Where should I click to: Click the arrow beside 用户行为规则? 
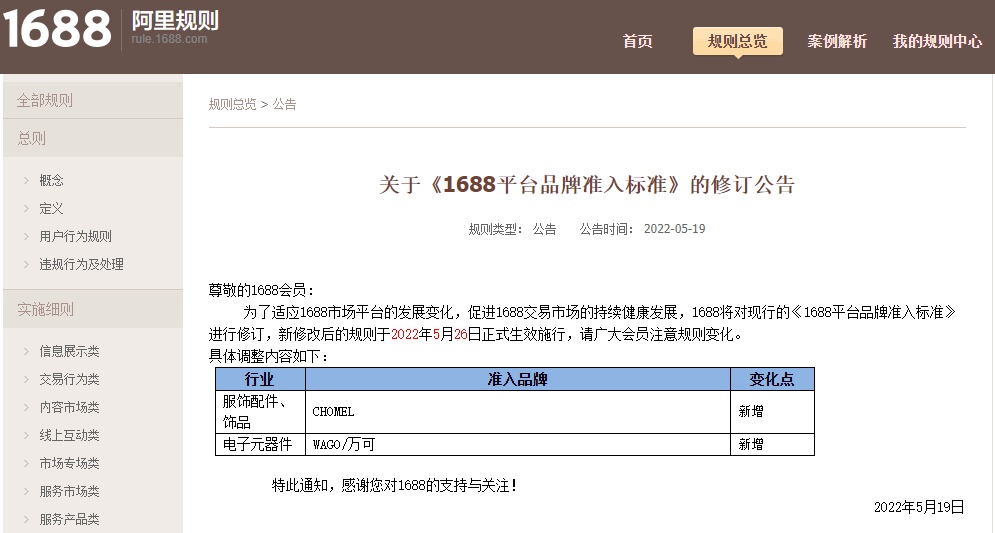27,236
